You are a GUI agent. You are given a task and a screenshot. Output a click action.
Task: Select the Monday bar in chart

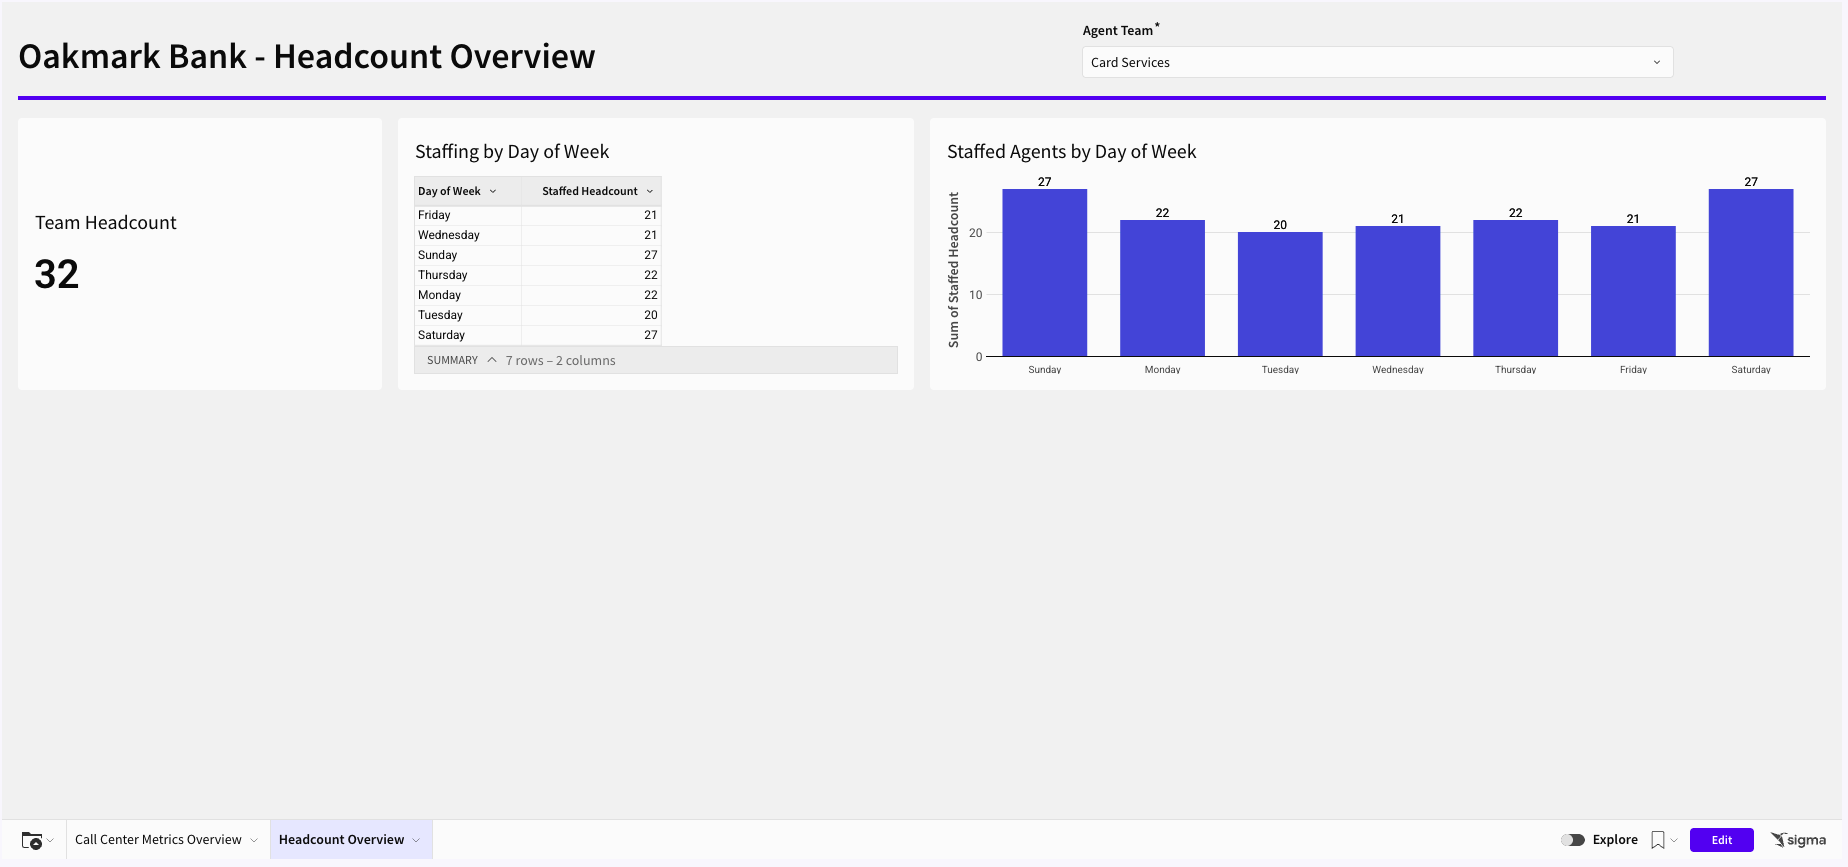(1162, 288)
